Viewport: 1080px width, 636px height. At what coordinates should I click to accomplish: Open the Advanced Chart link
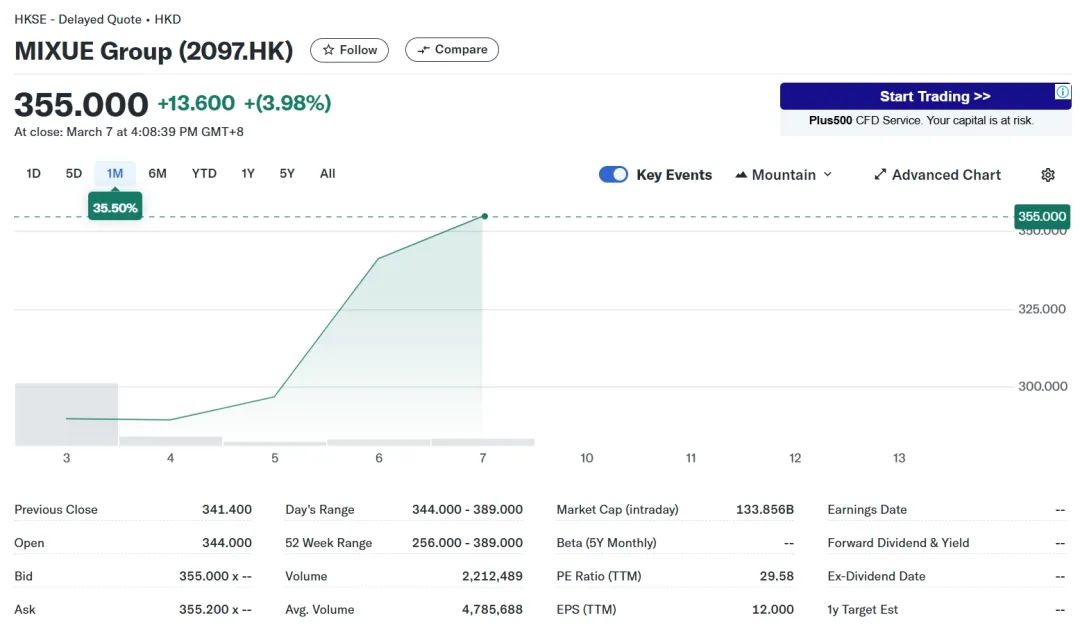coord(946,175)
